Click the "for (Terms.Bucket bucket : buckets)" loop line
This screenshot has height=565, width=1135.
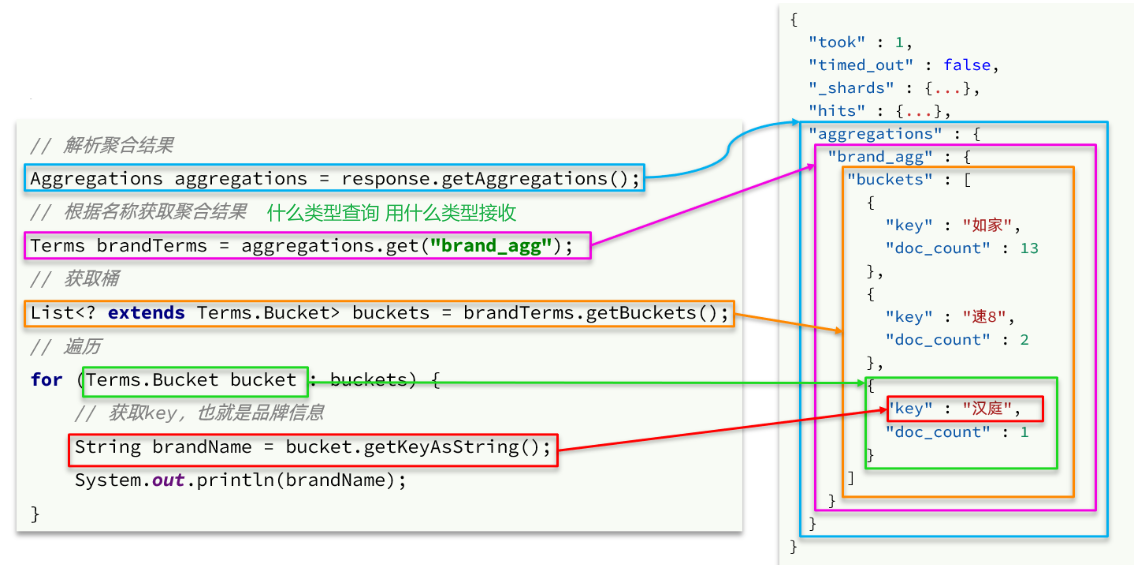pyautogui.click(x=235, y=380)
